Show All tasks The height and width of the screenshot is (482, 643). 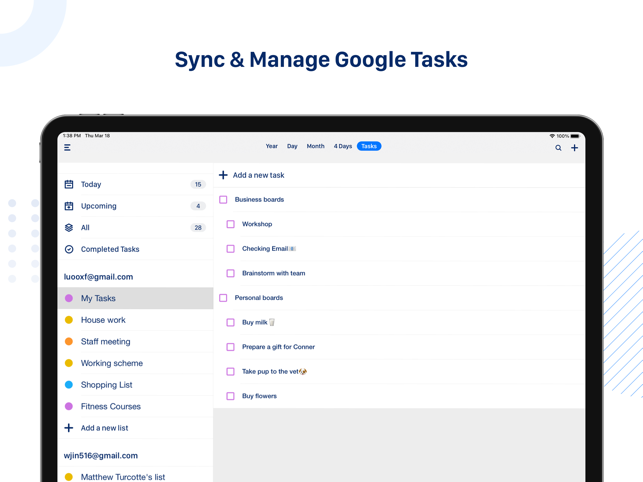pos(136,228)
